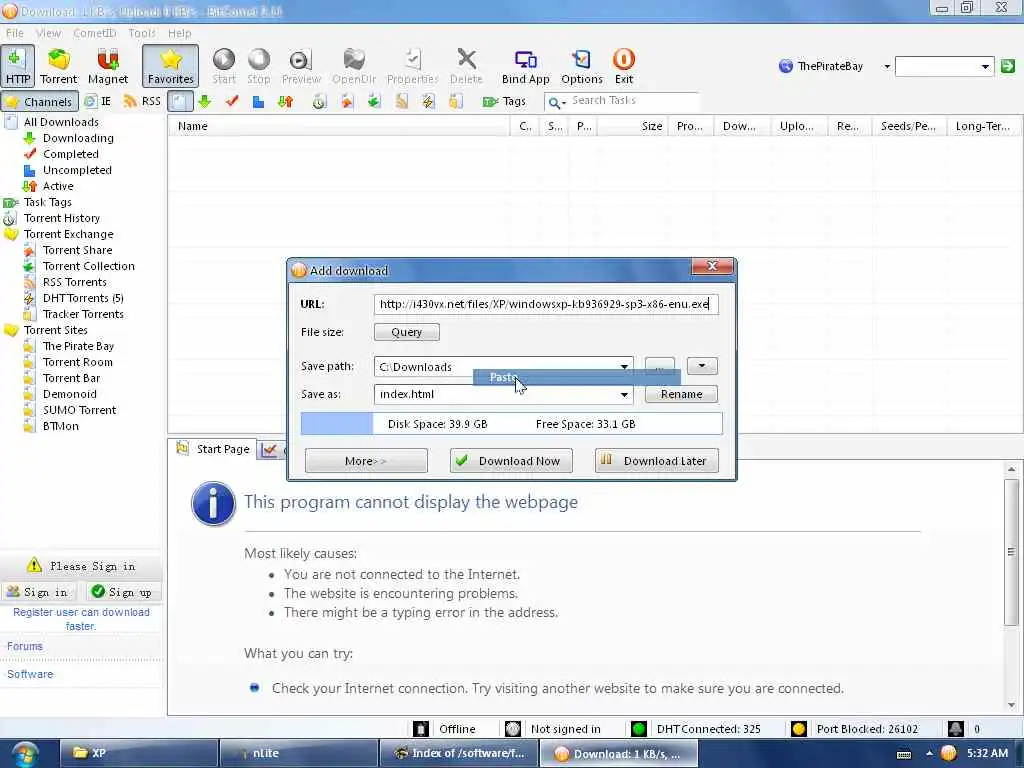
Task: Click the Sign up button
Action: tap(122, 592)
